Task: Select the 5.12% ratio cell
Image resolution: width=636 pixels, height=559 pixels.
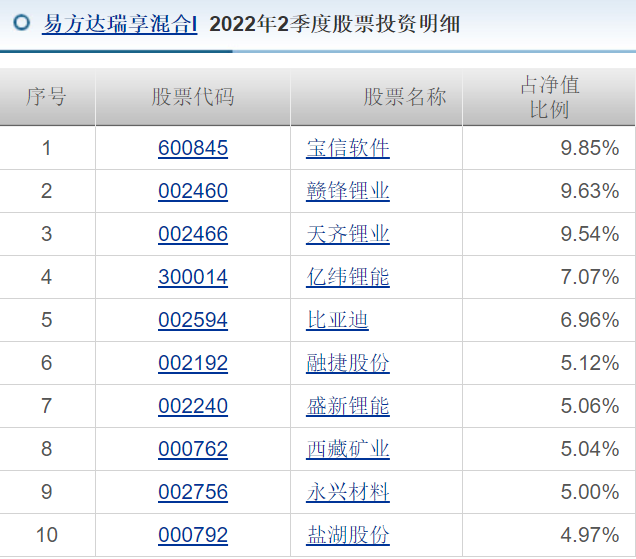Action: (549, 363)
